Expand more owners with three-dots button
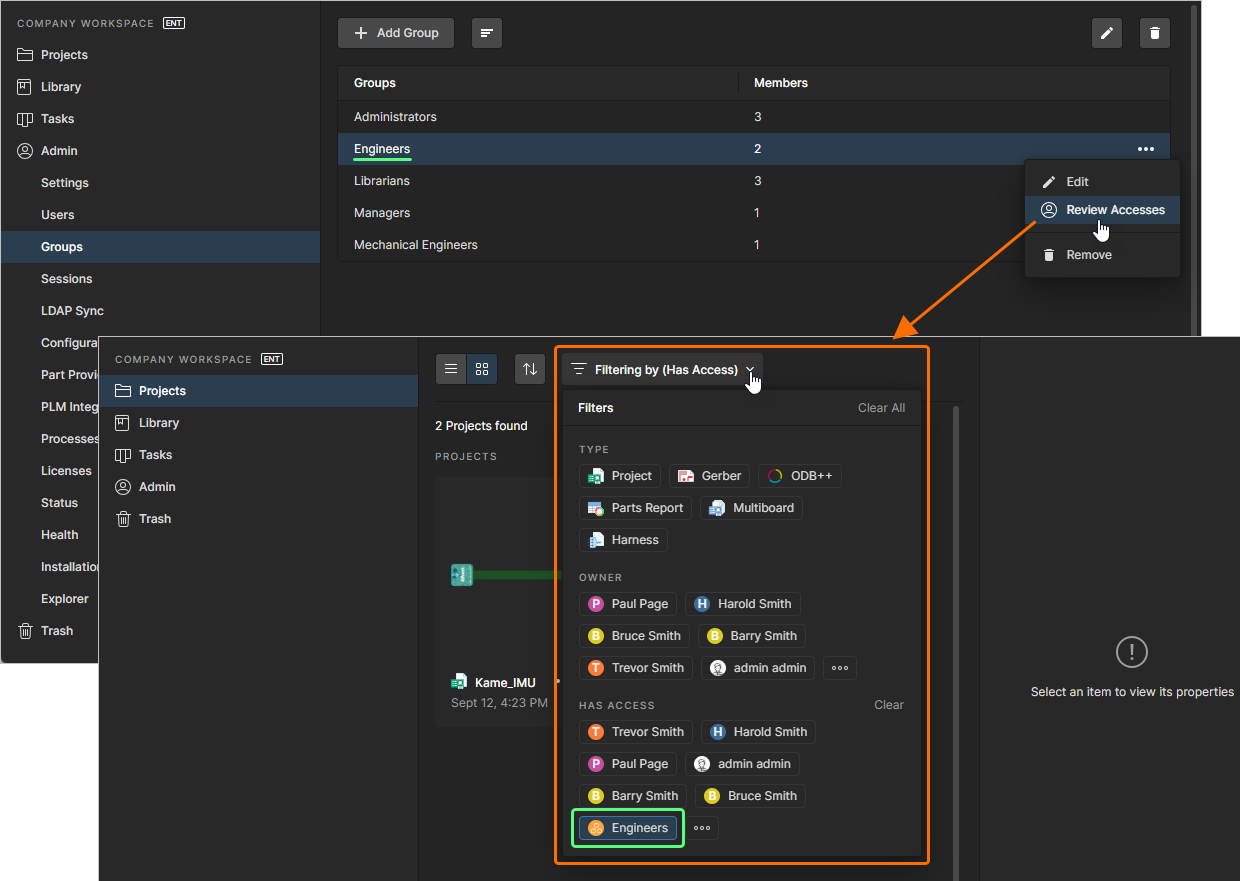 tap(840, 668)
